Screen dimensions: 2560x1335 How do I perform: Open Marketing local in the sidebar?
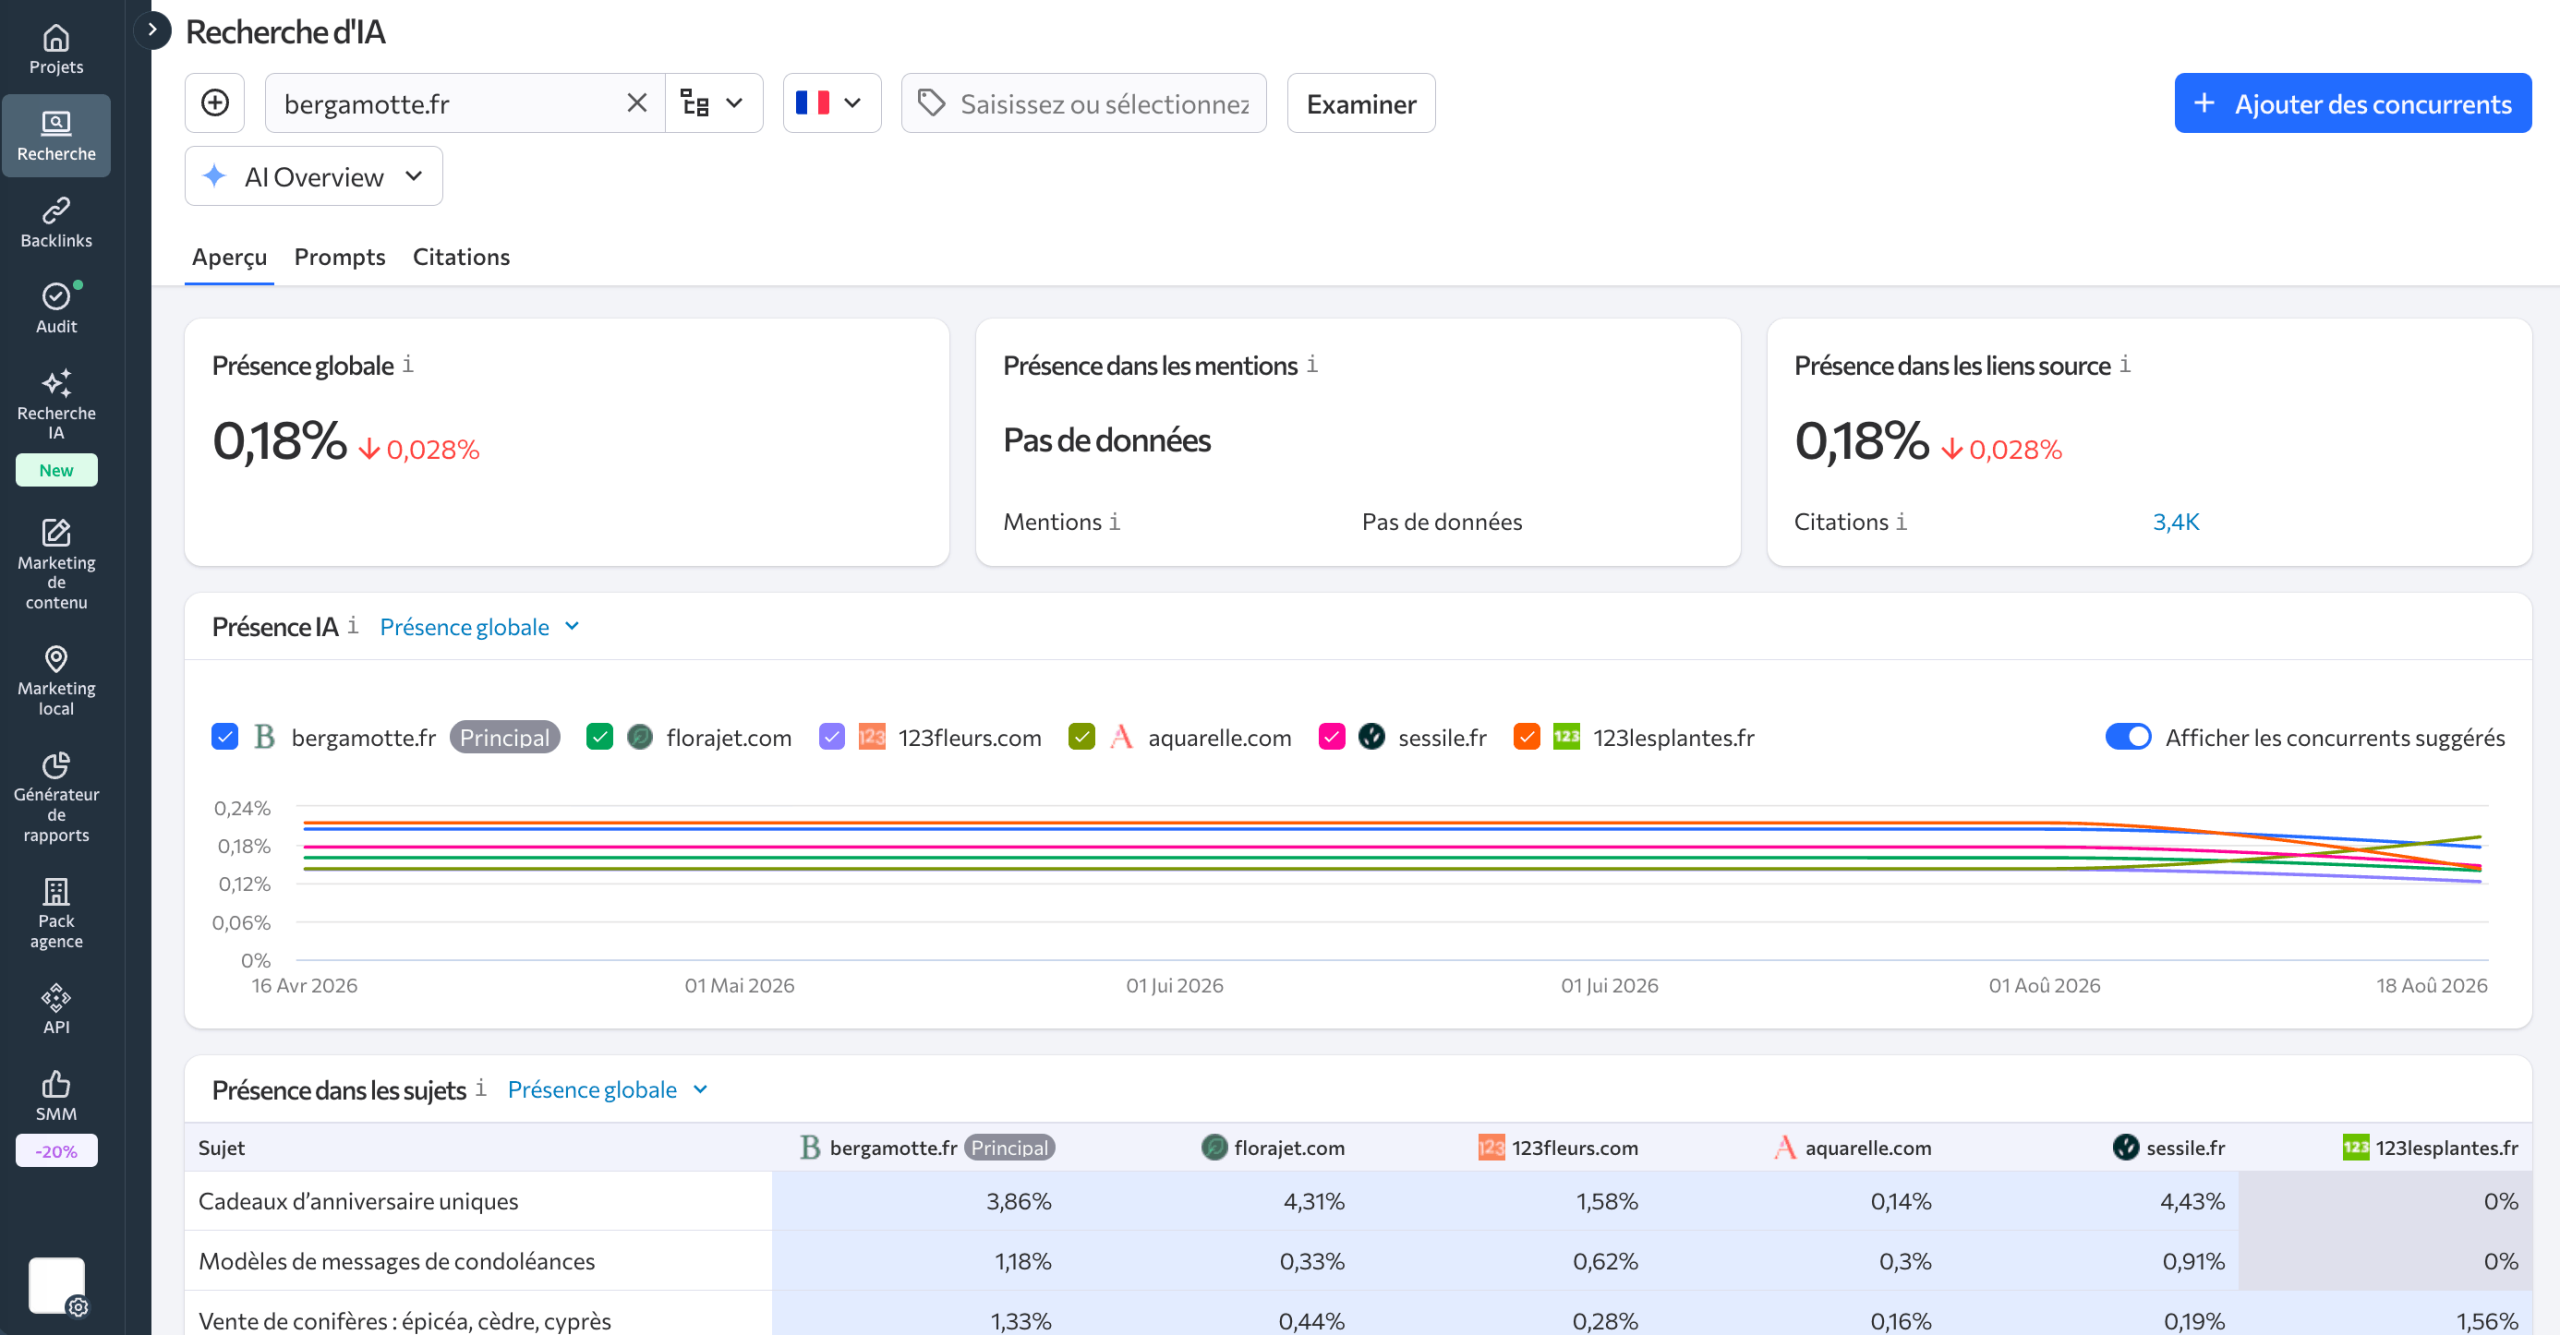(x=56, y=680)
